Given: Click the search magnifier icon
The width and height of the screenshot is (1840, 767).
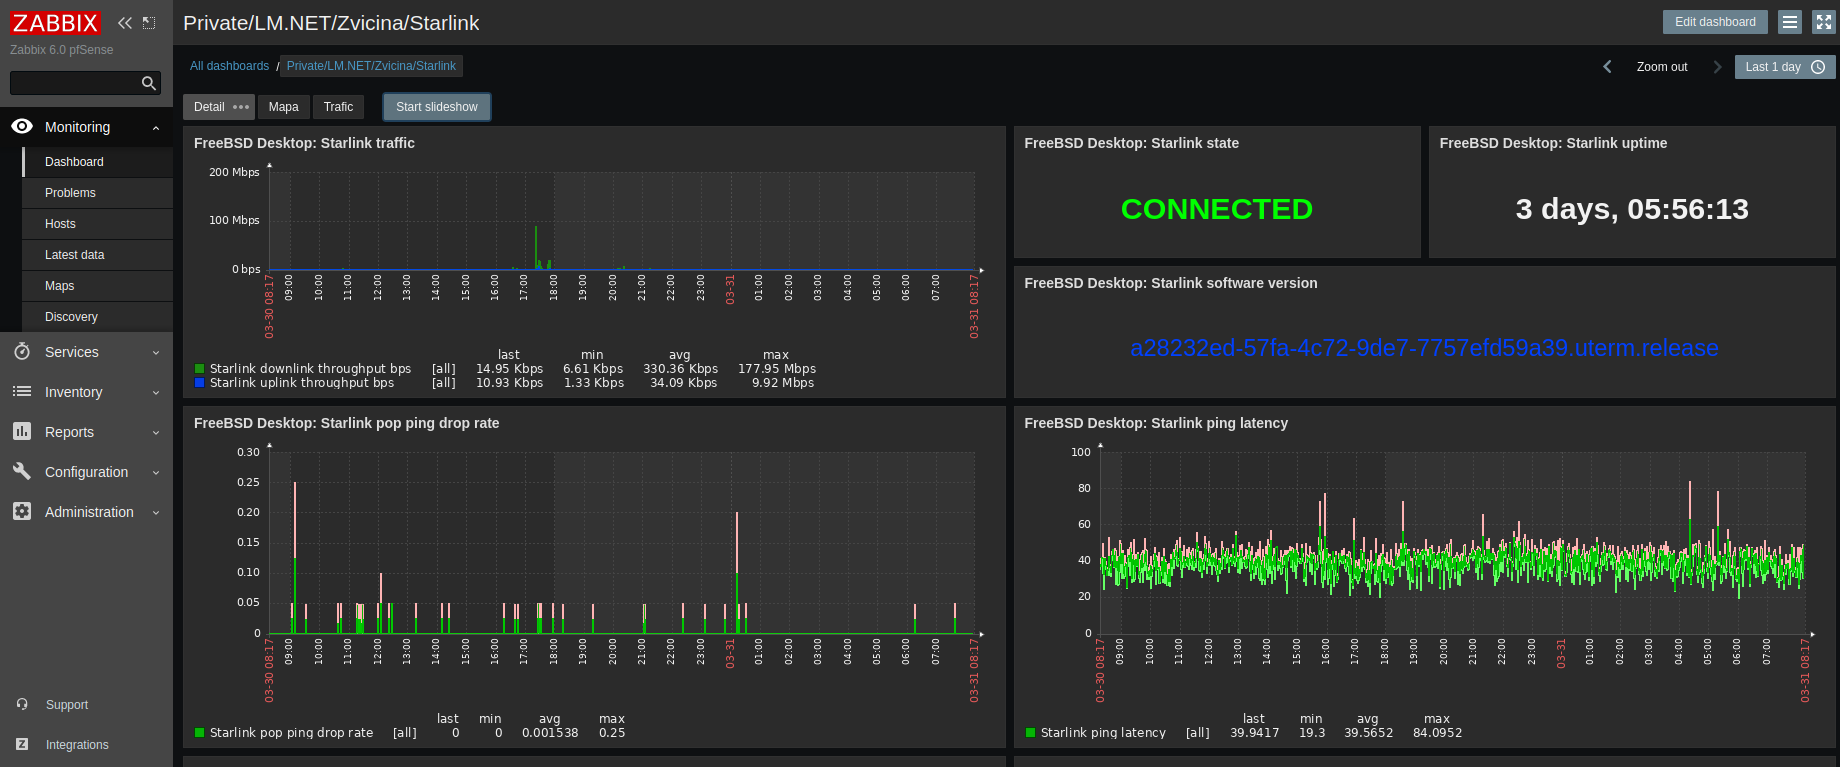Looking at the screenshot, I should pos(149,83).
